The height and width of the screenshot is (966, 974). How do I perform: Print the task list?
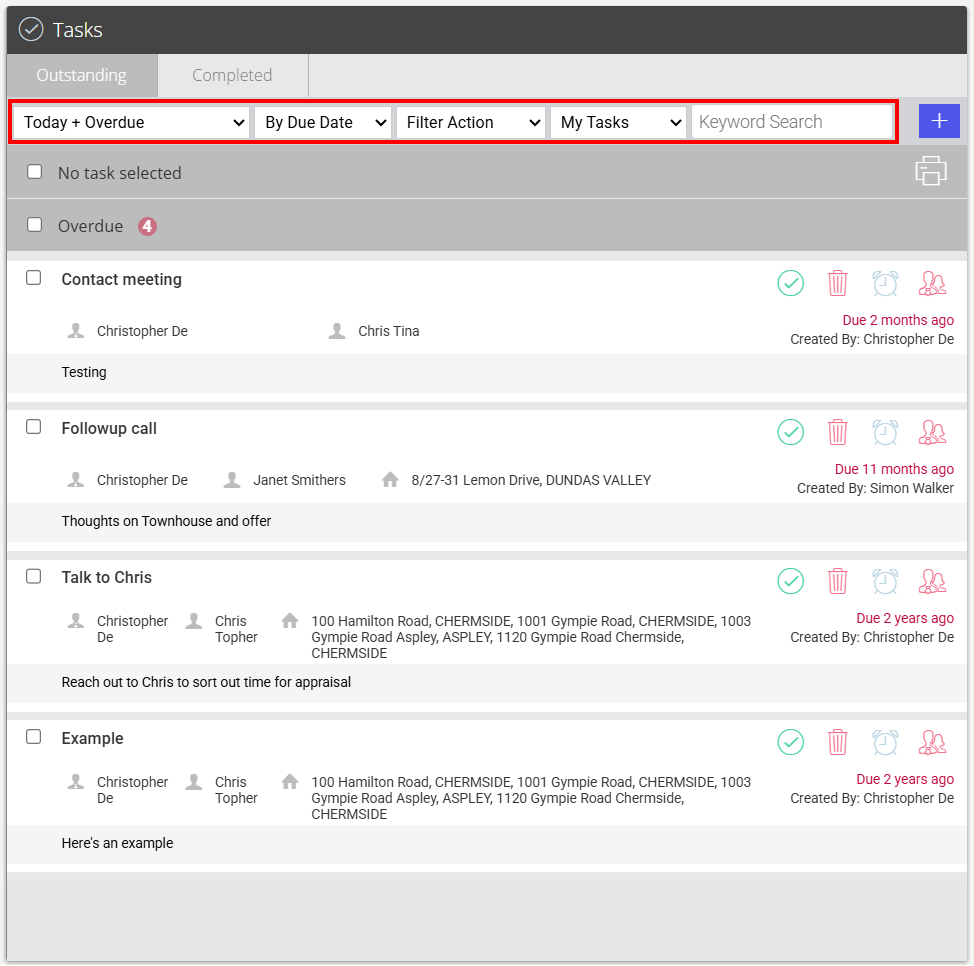(x=931, y=171)
